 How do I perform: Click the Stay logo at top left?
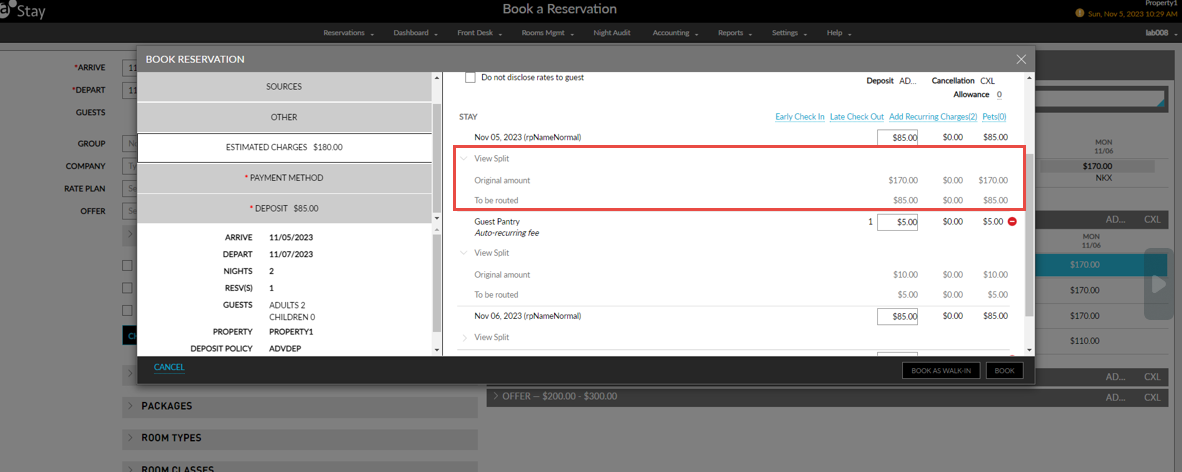(x=23, y=11)
